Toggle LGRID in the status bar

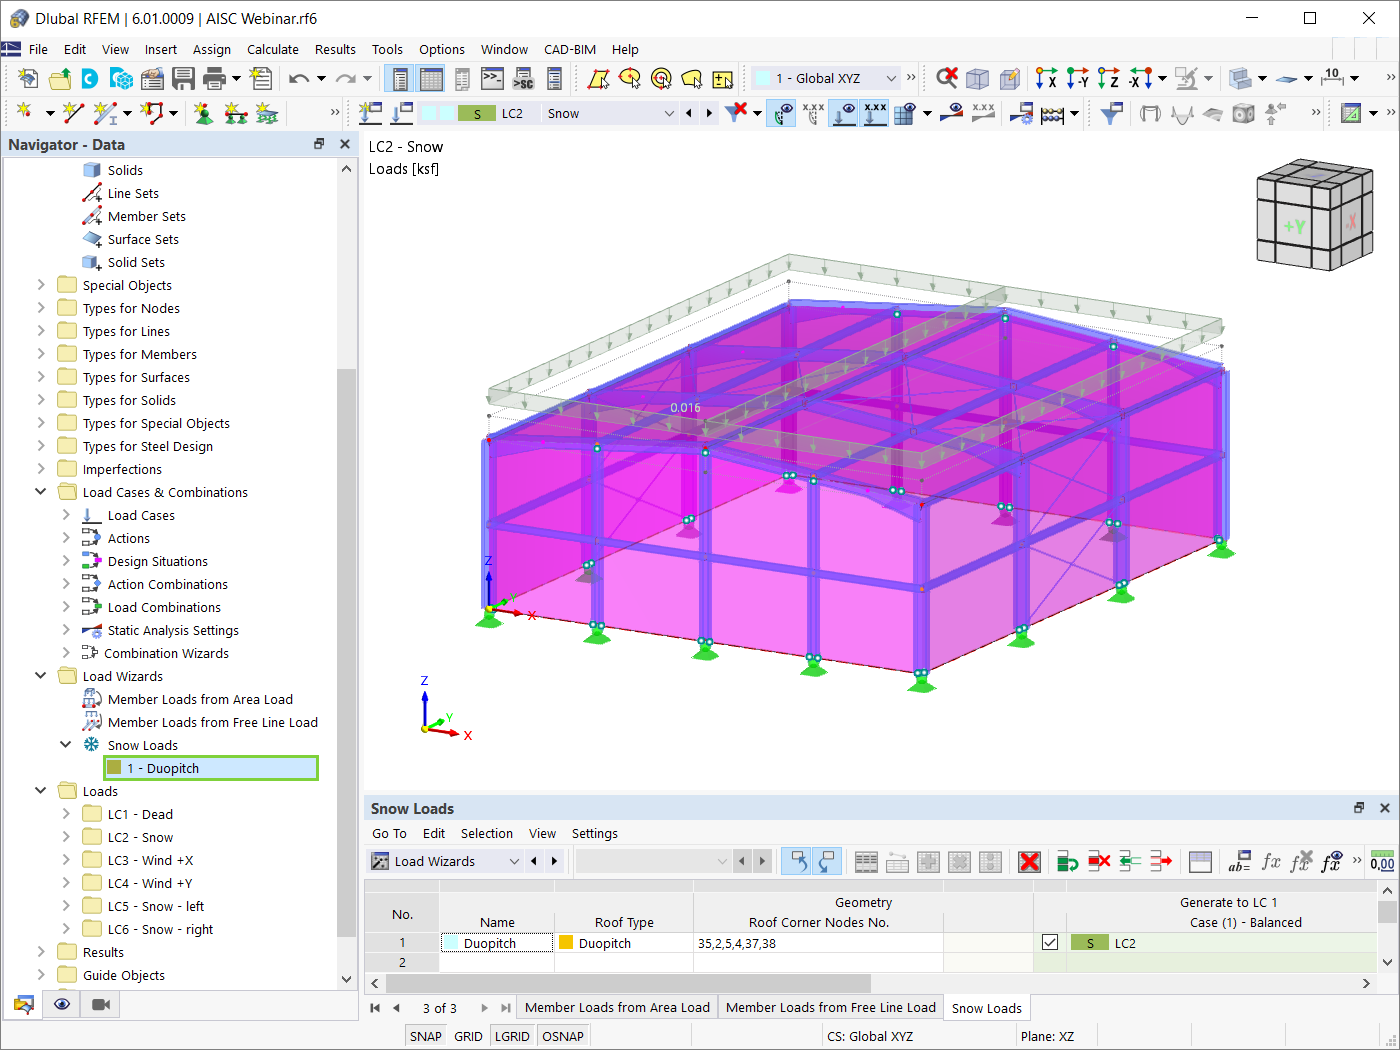coord(512,1036)
